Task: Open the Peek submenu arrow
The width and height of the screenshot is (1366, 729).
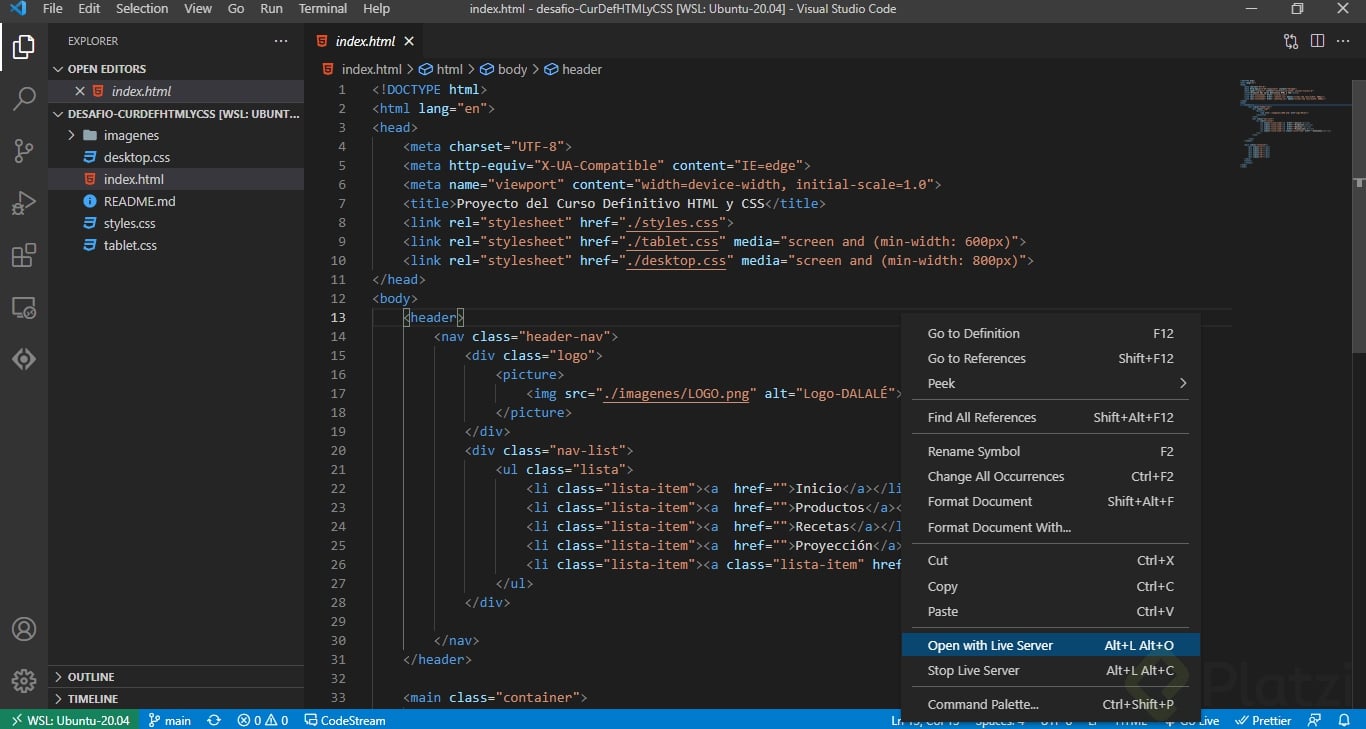Action: [x=1182, y=383]
